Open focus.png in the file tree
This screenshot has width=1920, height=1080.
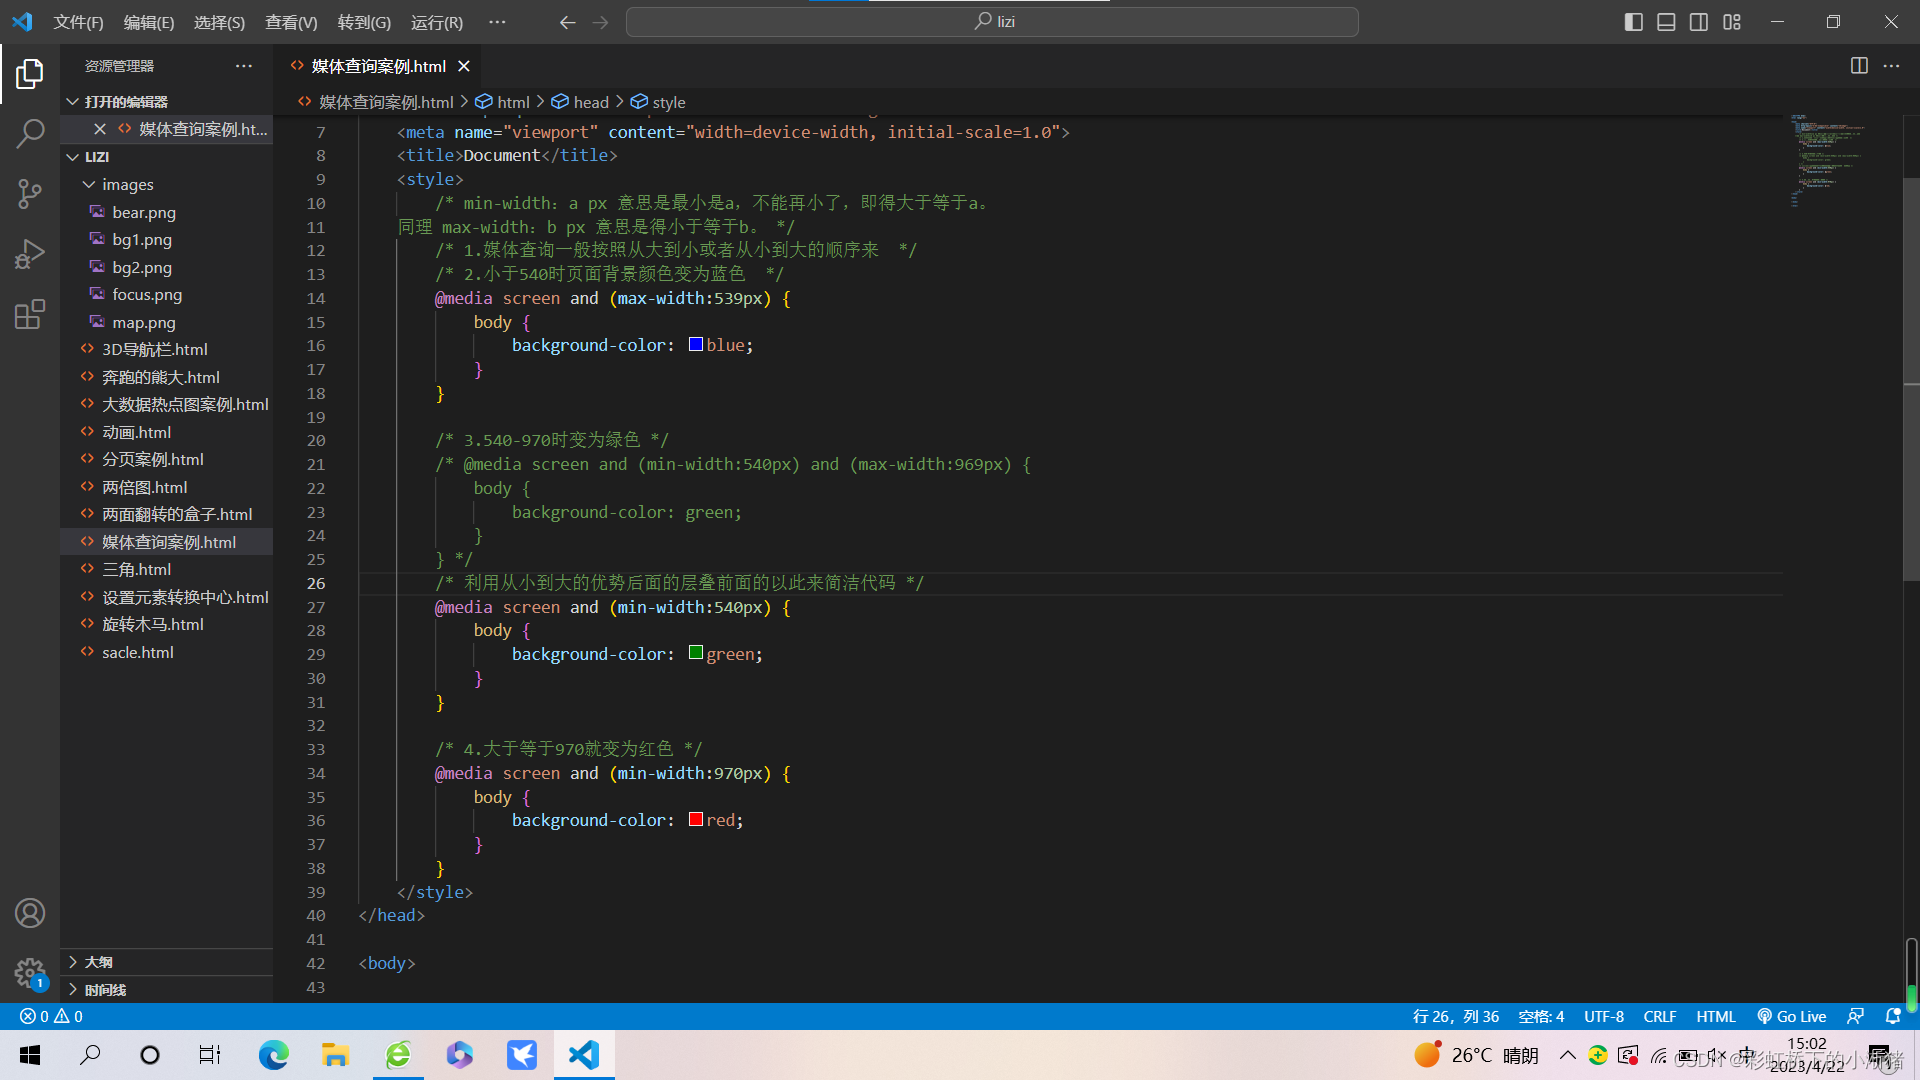[166, 295]
